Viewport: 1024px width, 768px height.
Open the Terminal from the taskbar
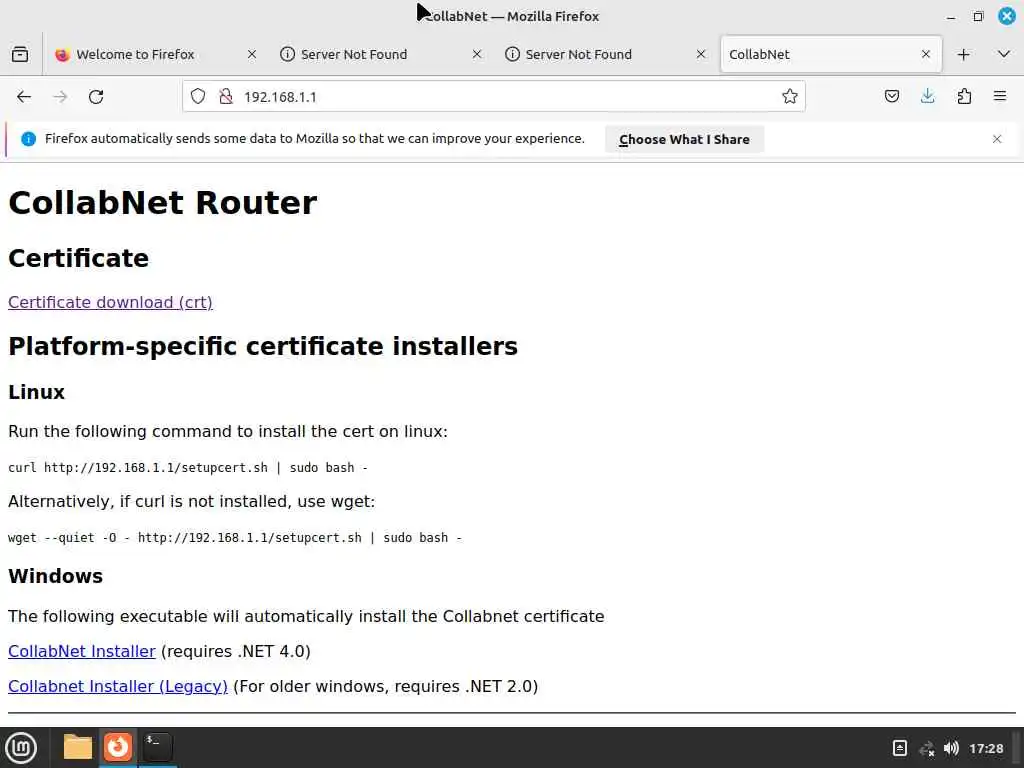point(157,747)
